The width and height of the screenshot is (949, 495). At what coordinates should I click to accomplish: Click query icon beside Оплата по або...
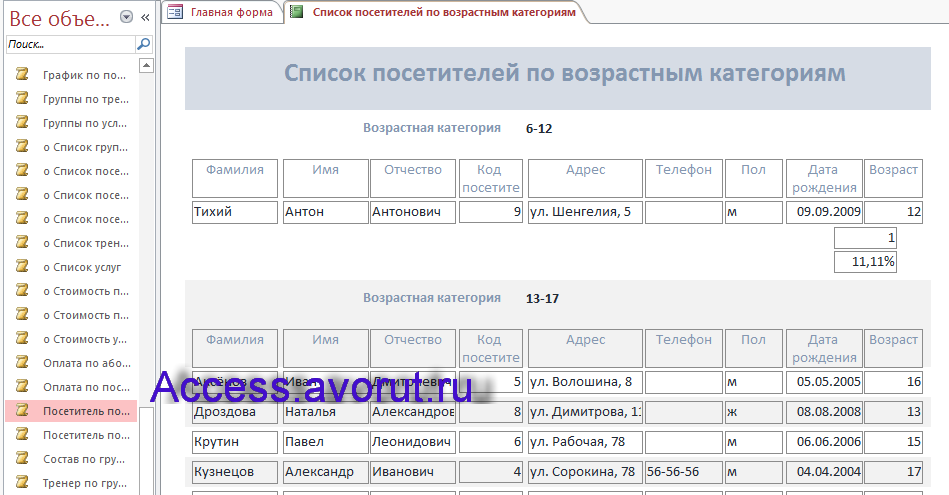click(x=22, y=362)
